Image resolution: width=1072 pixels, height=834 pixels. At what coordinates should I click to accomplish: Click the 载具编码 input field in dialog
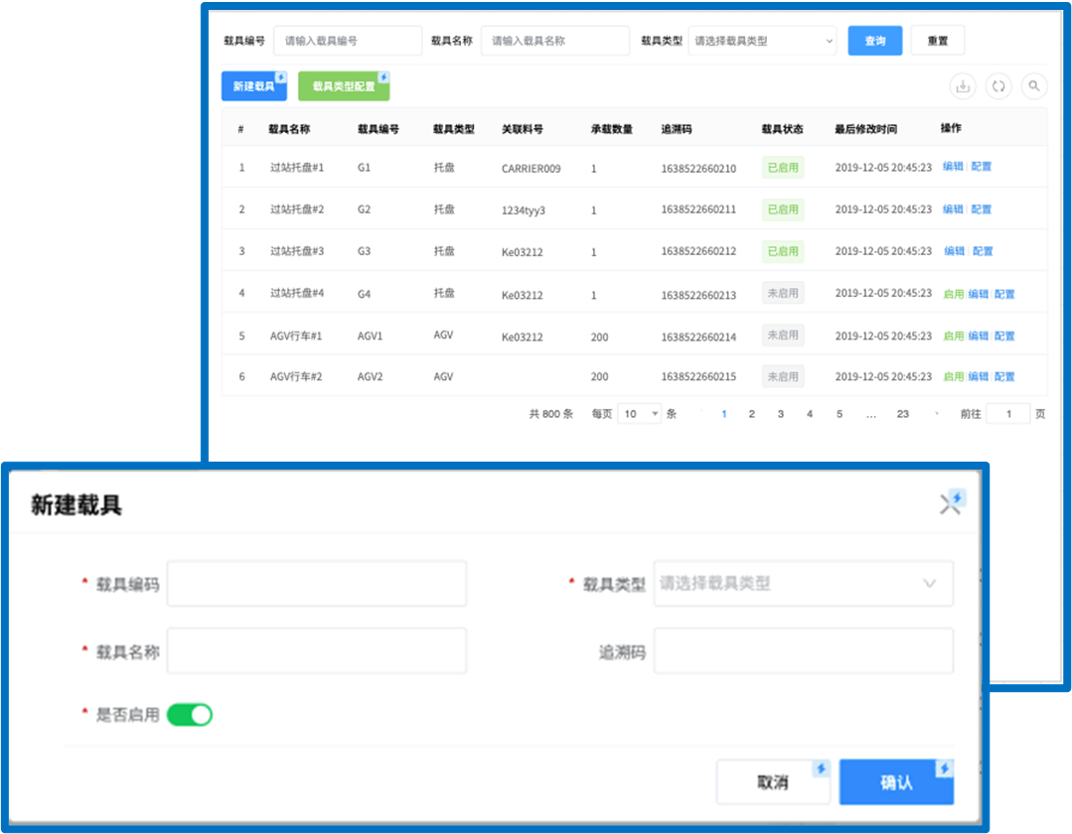point(316,584)
